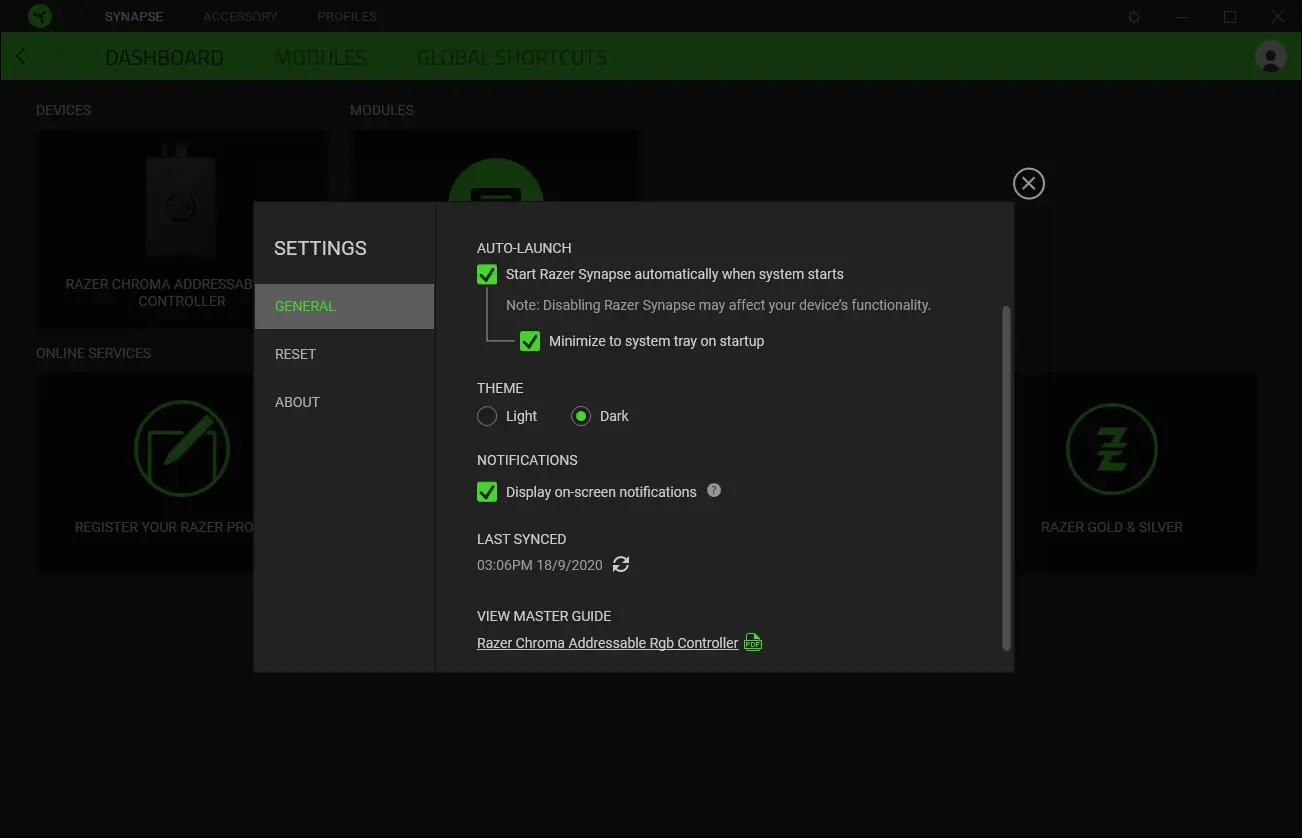Click the Razer Gold & Silver icon
The height and width of the screenshot is (838, 1302).
[1111, 449]
